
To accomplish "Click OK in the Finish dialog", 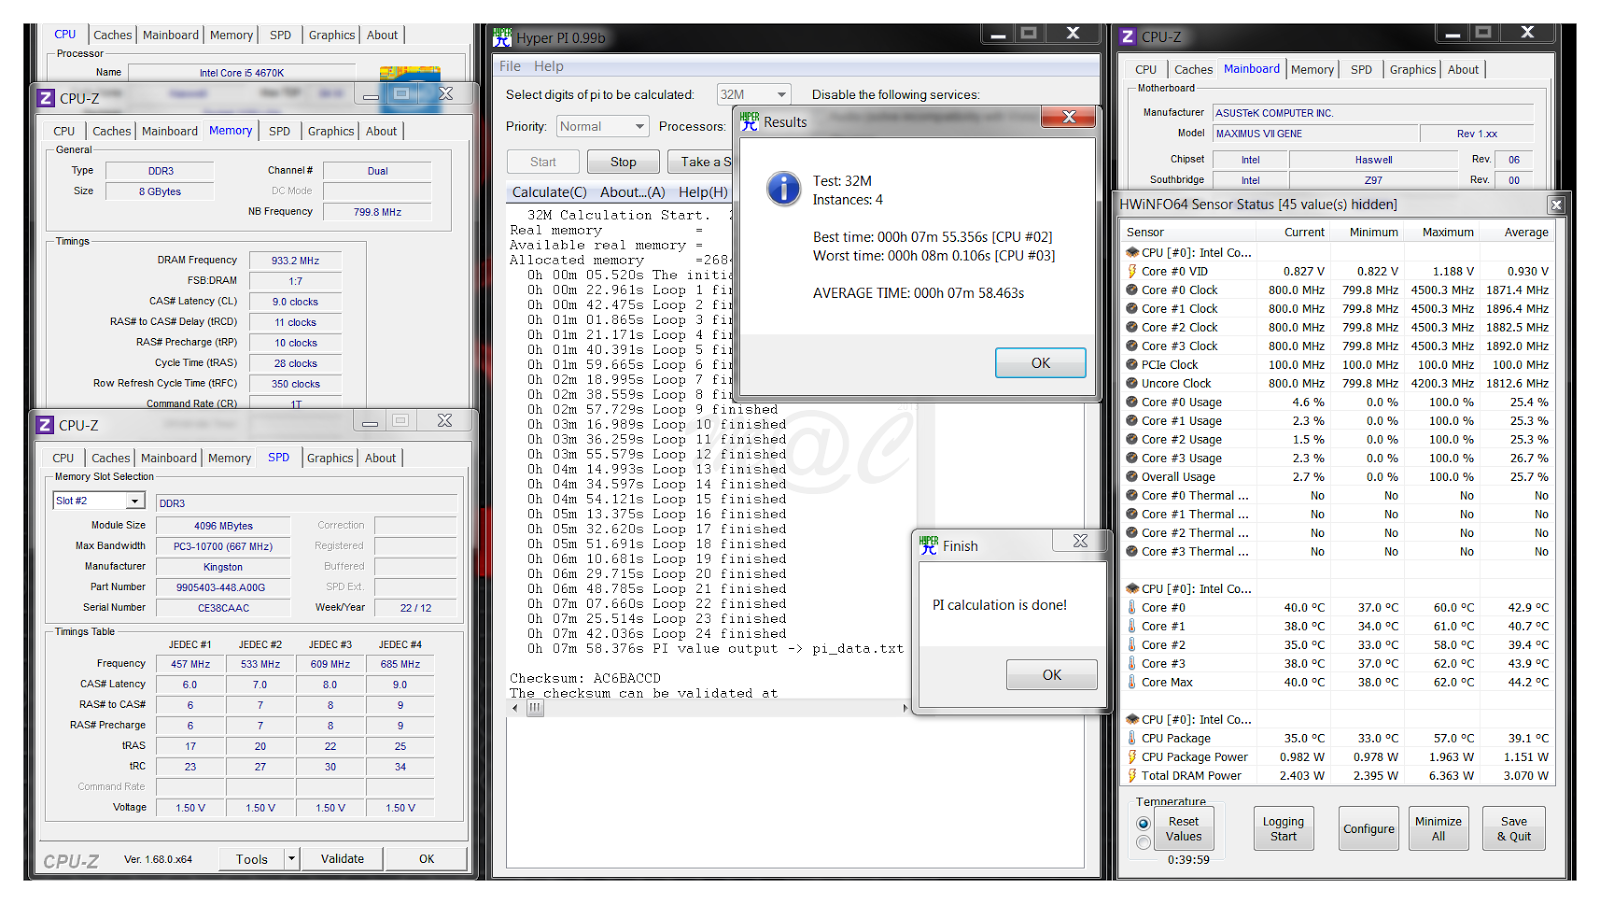I will (1052, 675).
